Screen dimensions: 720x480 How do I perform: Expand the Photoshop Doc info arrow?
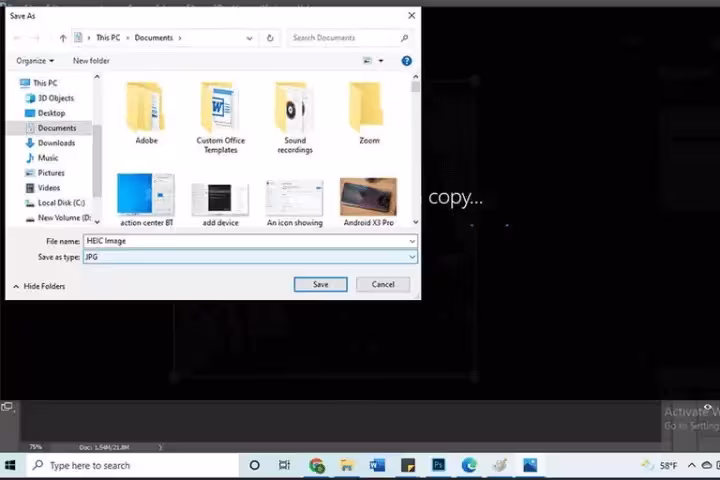(x=160, y=447)
